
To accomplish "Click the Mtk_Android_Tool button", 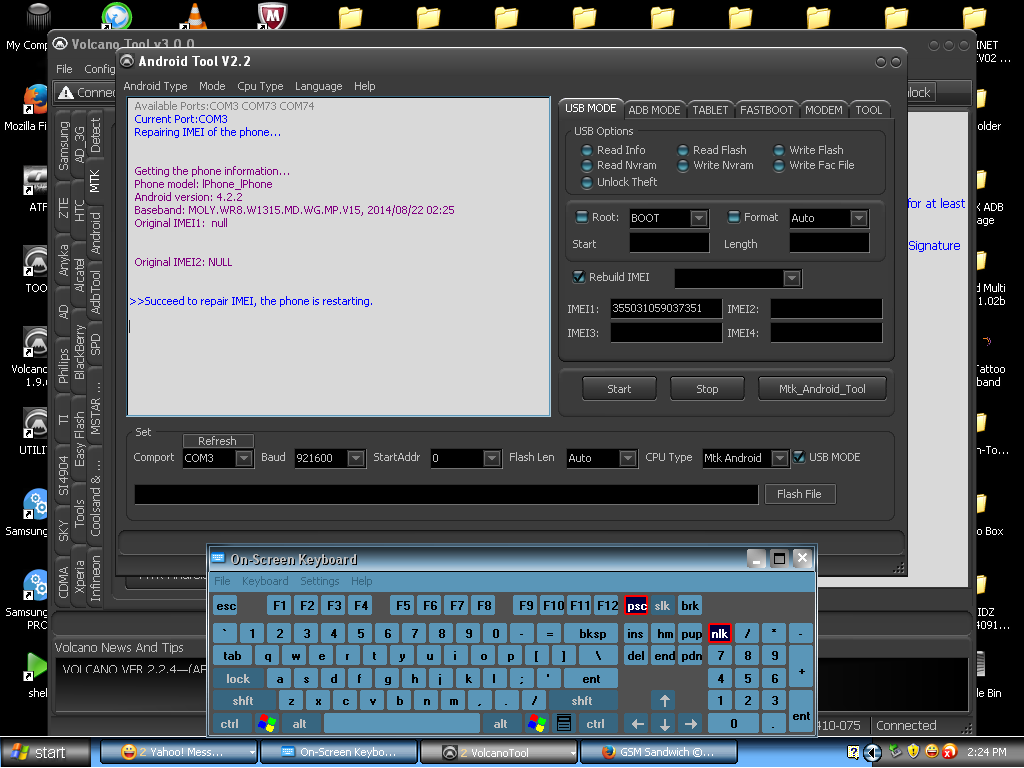I will (822, 389).
